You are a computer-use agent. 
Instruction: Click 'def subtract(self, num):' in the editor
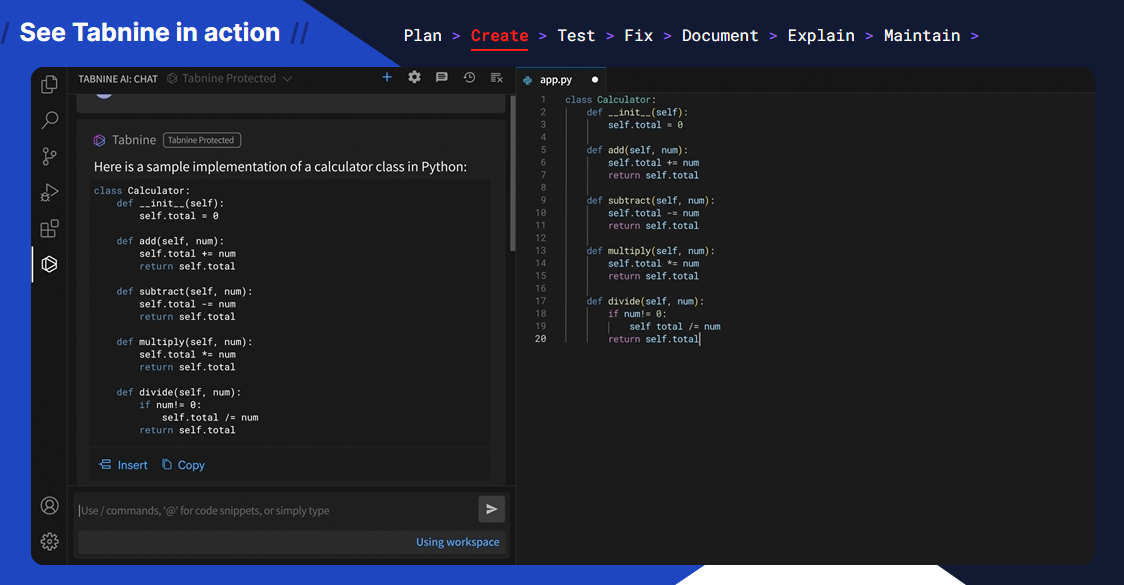(650, 201)
